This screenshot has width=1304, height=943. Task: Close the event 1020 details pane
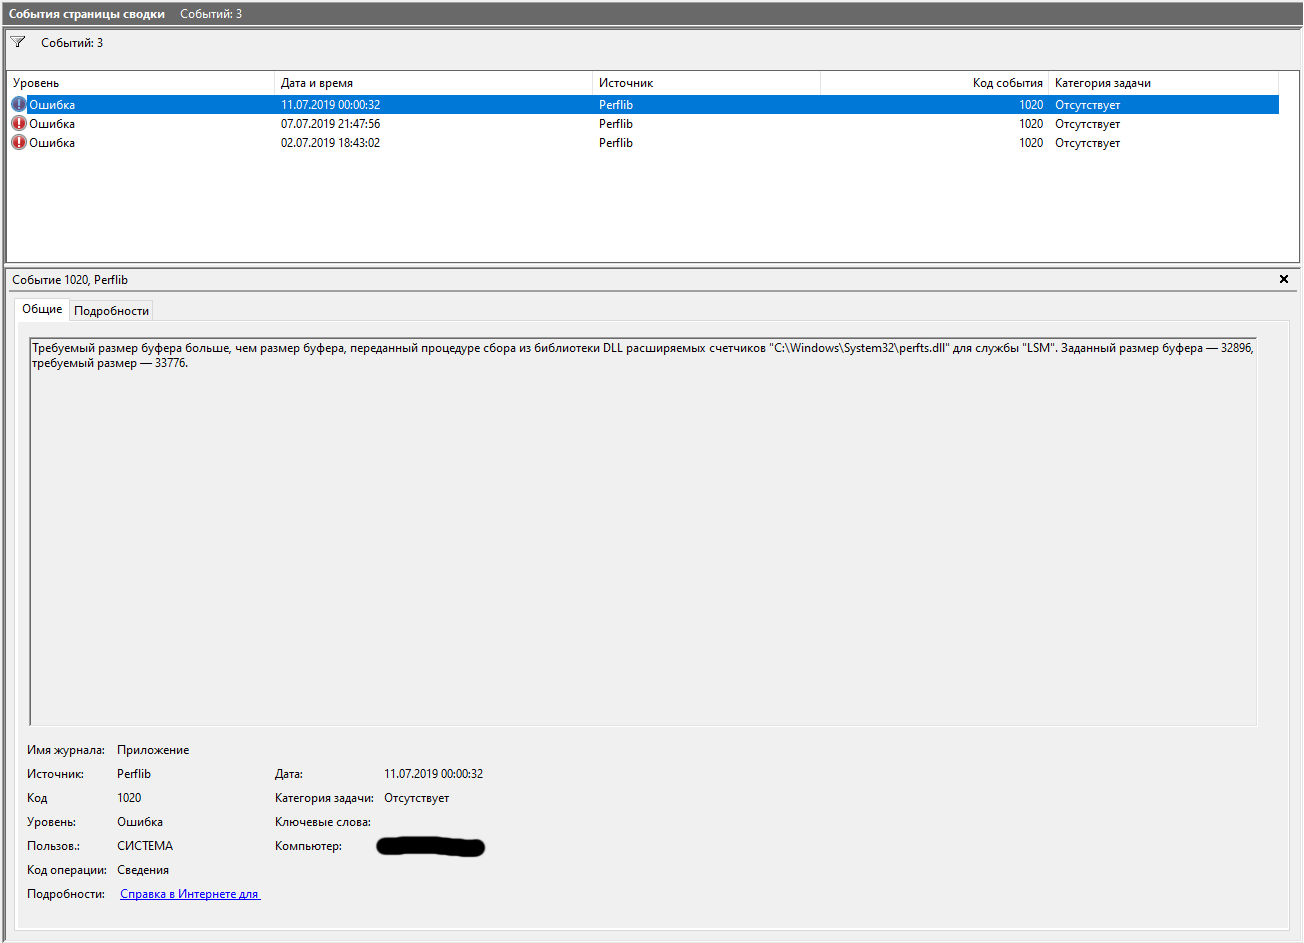[x=1284, y=279]
